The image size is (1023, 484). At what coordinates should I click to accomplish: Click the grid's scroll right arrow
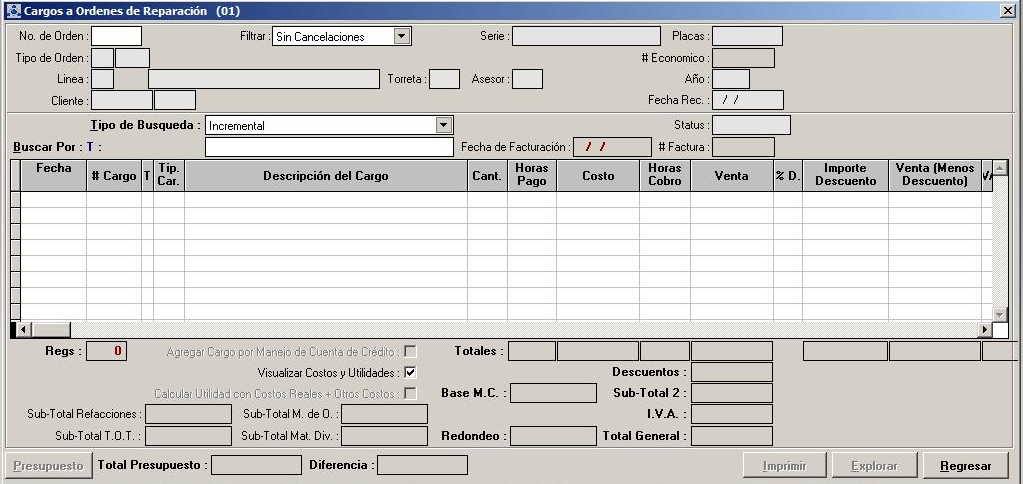984,330
